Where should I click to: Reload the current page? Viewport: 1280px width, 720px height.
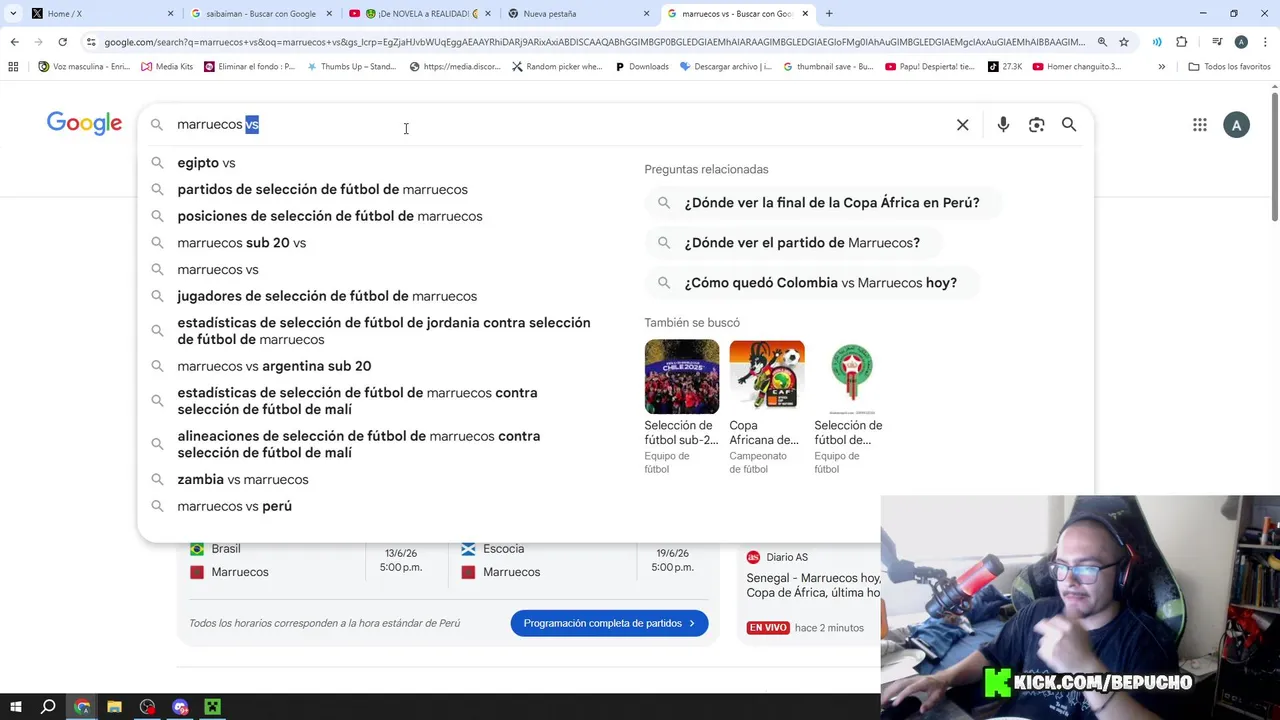pyautogui.click(x=62, y=42)
